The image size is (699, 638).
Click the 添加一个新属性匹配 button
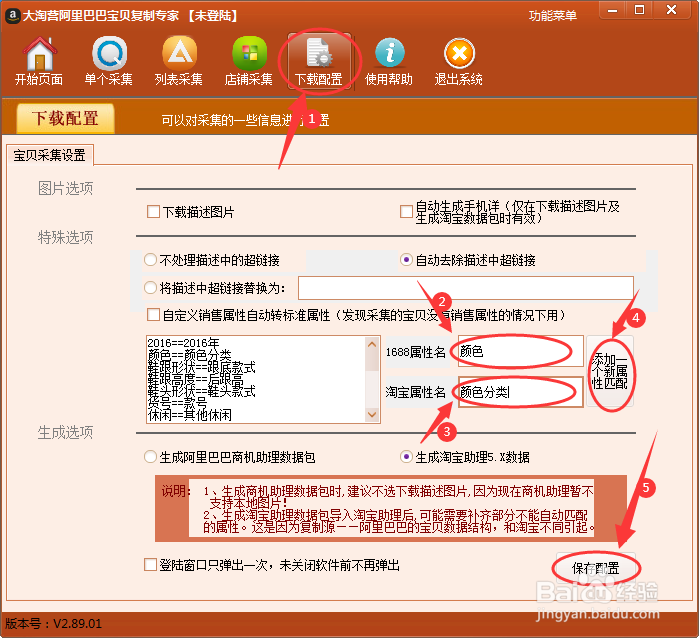610,371
